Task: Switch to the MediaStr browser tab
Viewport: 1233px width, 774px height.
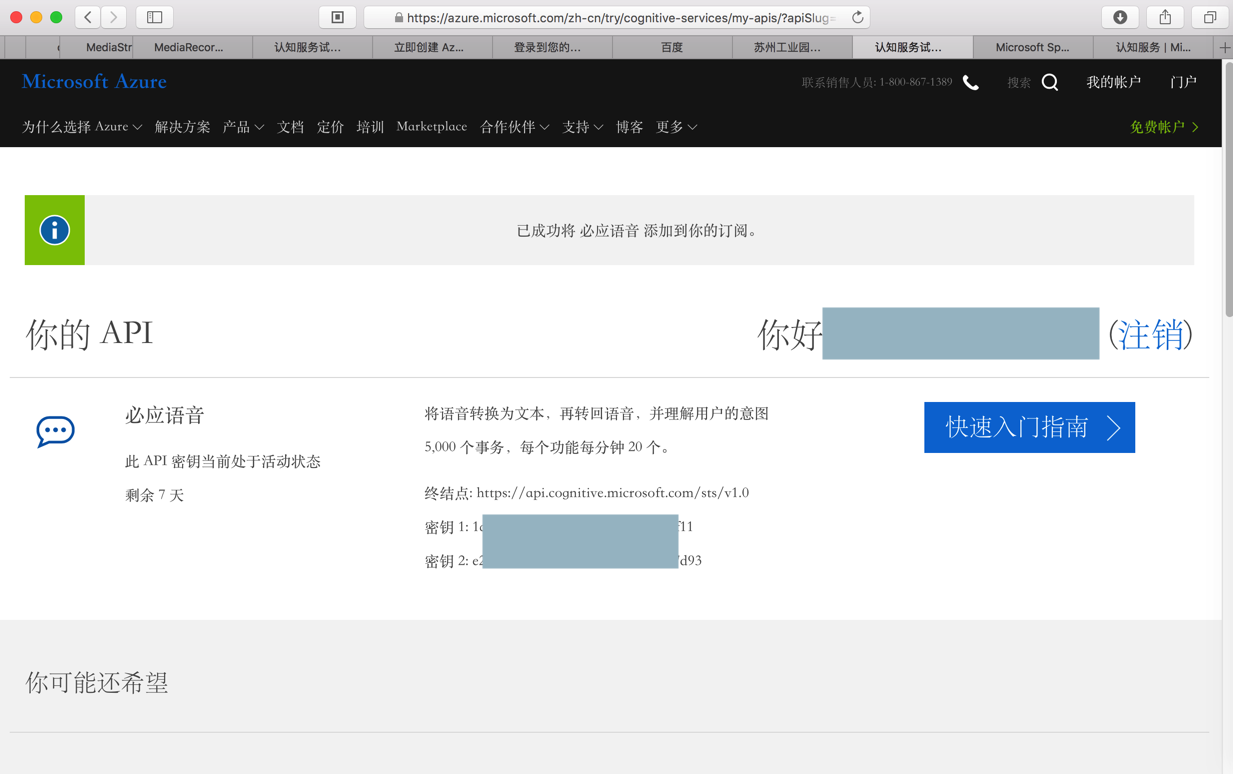Action: tap(96, 47)
